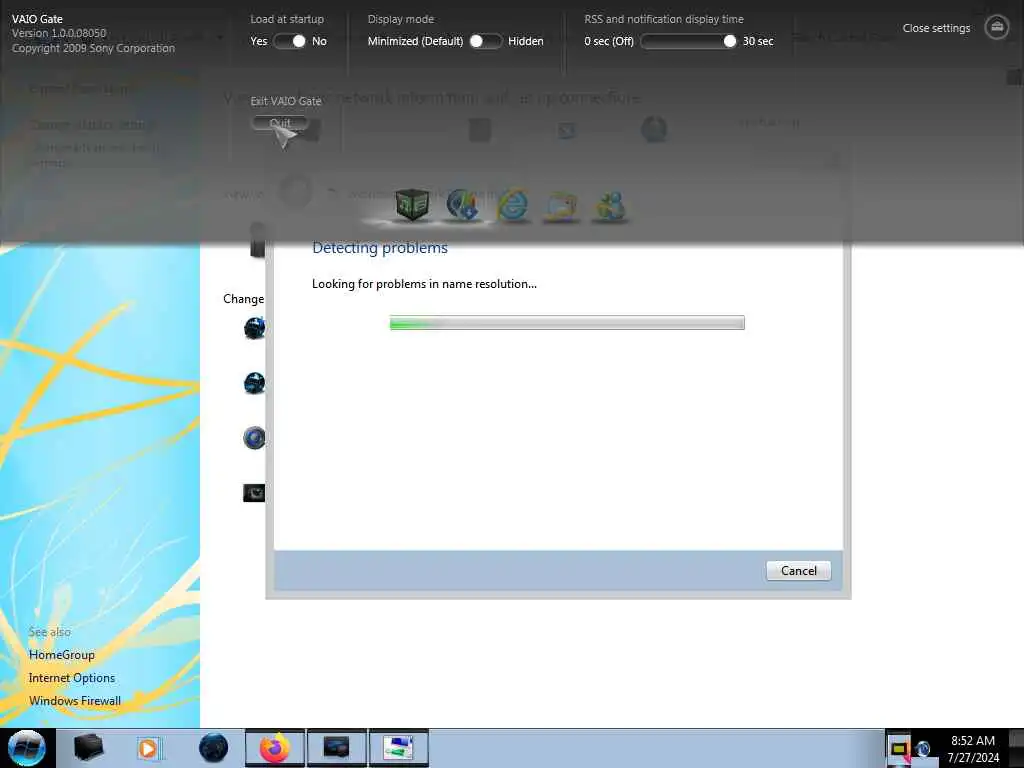Viewport: 1024px width, 768px height.
Task: Click the Show desktop strip beside the clock
Action: [x=1016, y=748]
